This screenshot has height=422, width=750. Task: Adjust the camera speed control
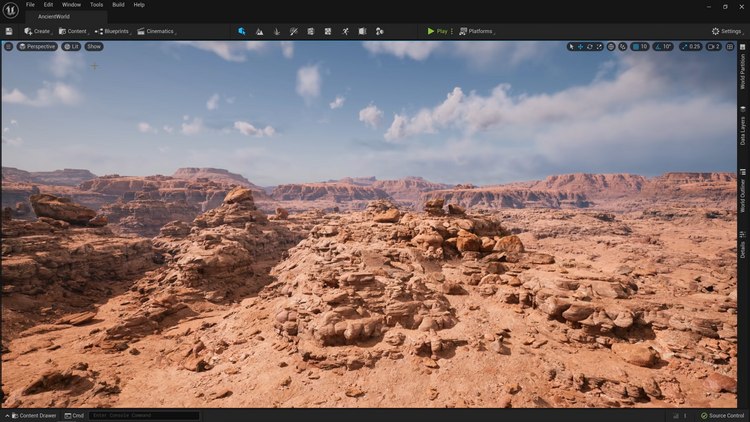715,46
